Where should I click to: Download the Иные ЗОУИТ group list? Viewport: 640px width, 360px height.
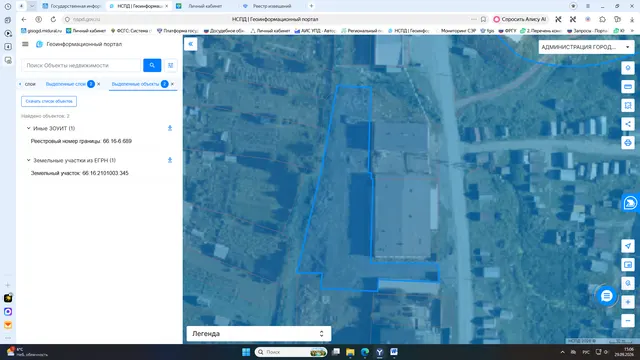[x=170, y=128]
